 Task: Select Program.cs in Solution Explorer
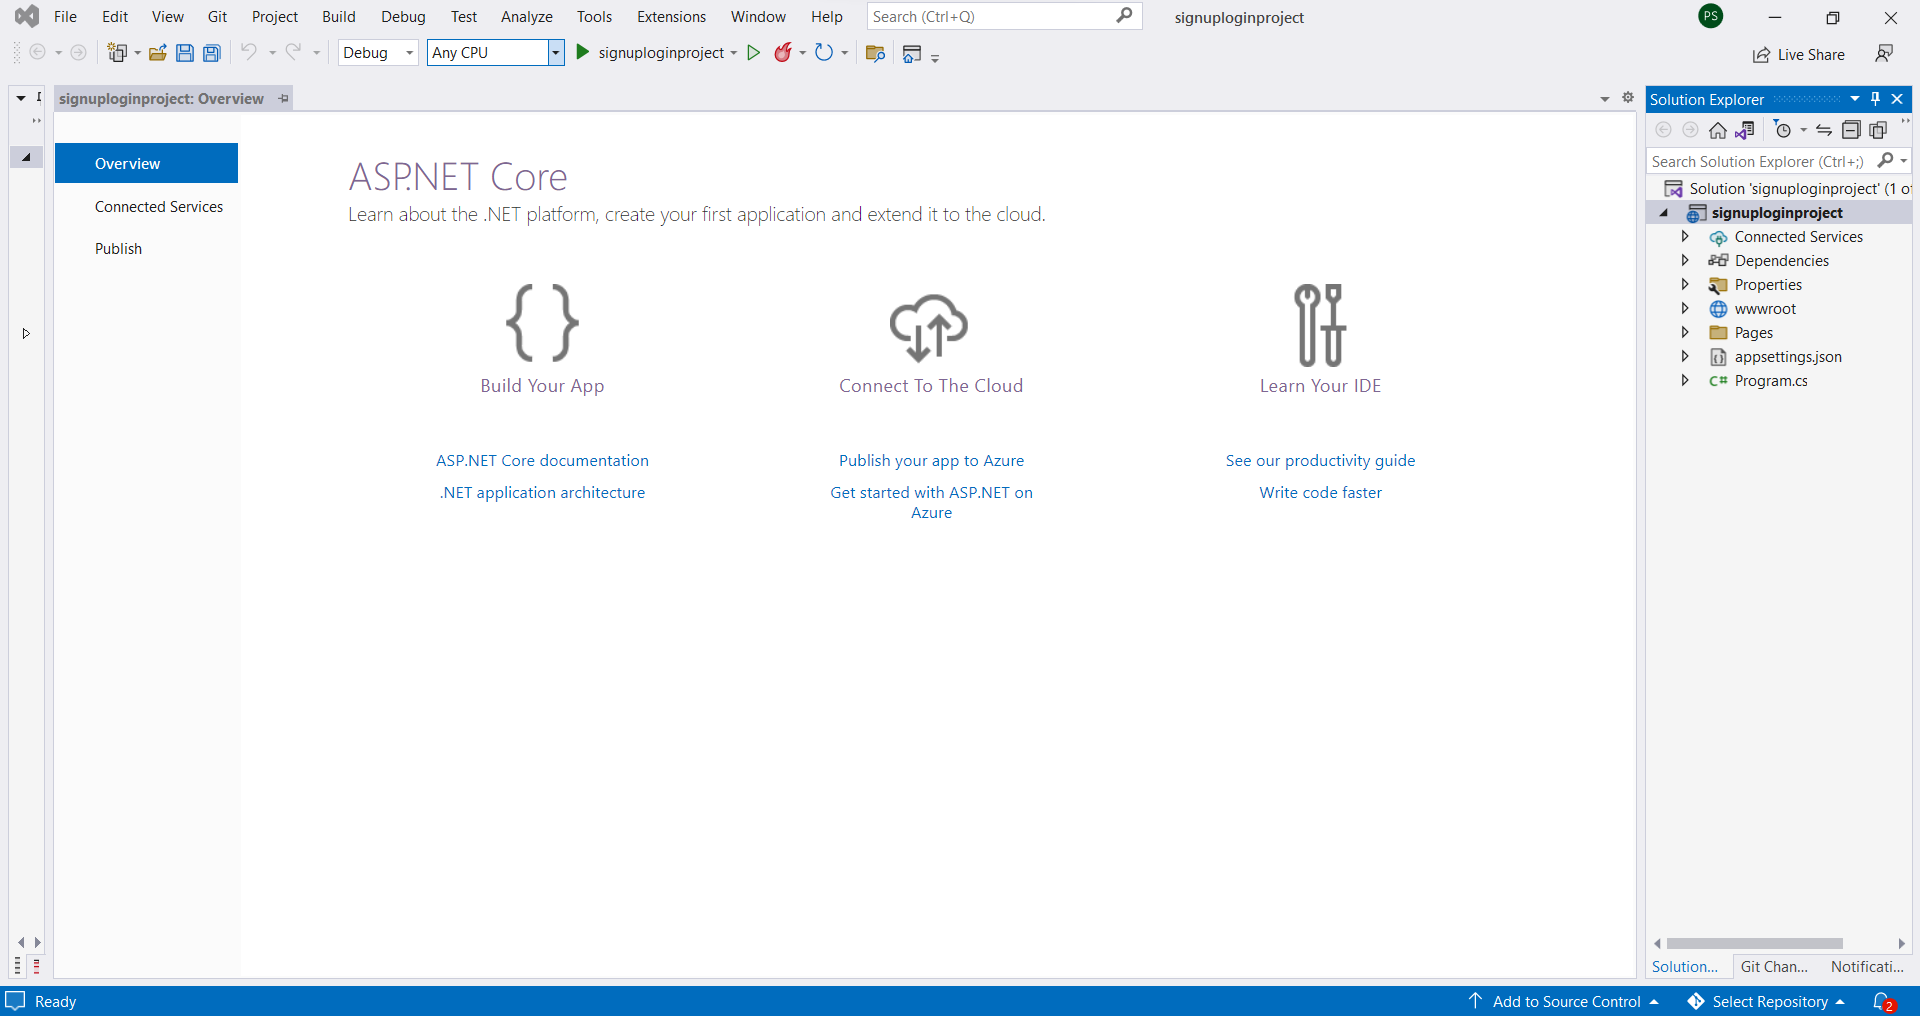tap(1771, 381)
